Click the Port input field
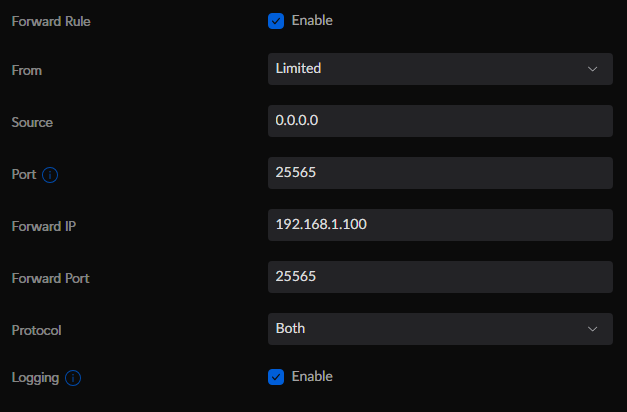The width and height of the screenshot is (627, 412). tap(439, 173)
